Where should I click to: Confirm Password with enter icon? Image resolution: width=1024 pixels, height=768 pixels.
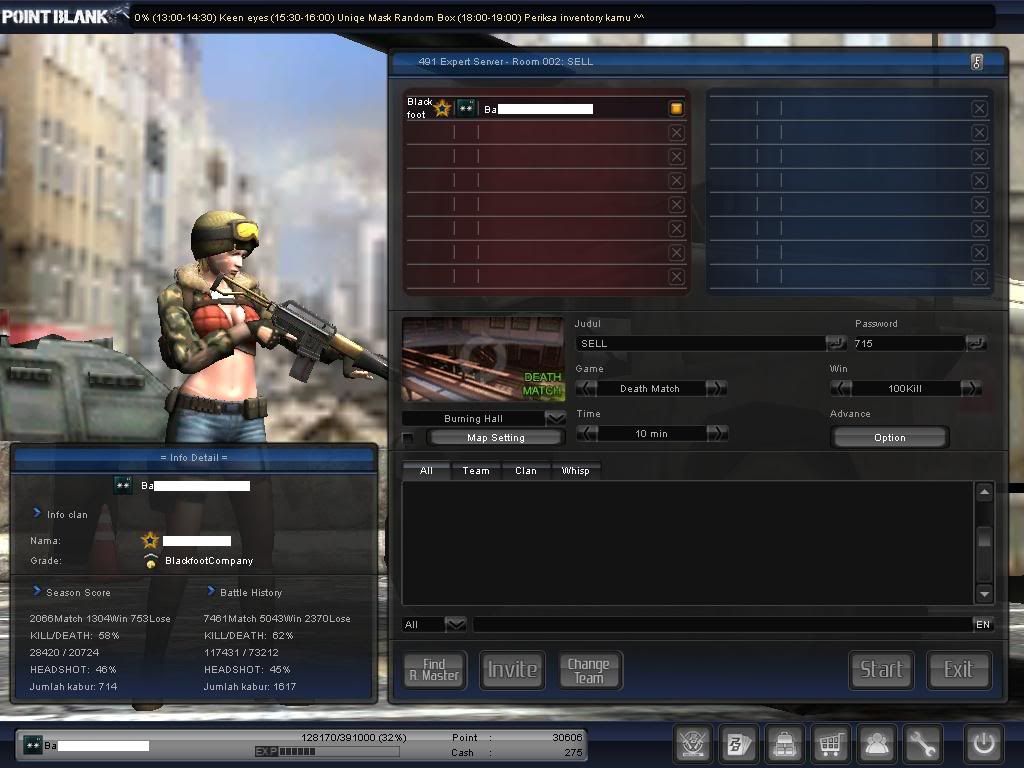coord(976,344)
